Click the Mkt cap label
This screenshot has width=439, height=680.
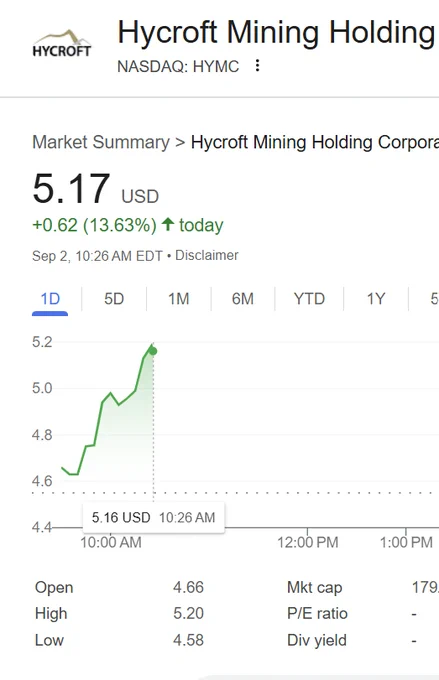(315, 588)
